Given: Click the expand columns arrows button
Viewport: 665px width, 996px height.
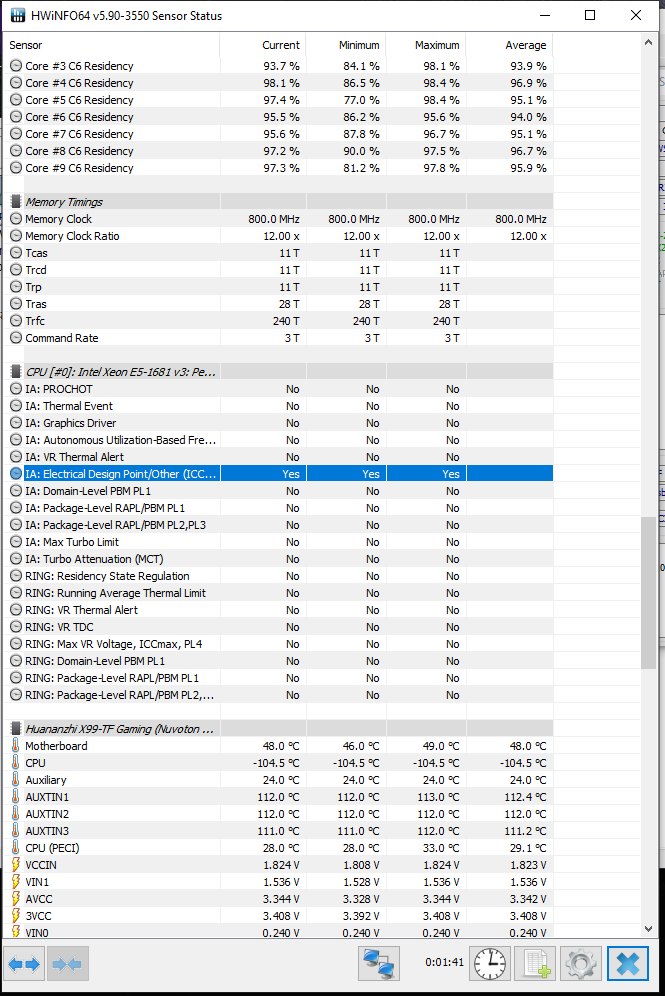Looking at the screenshot, I should 24,964.
